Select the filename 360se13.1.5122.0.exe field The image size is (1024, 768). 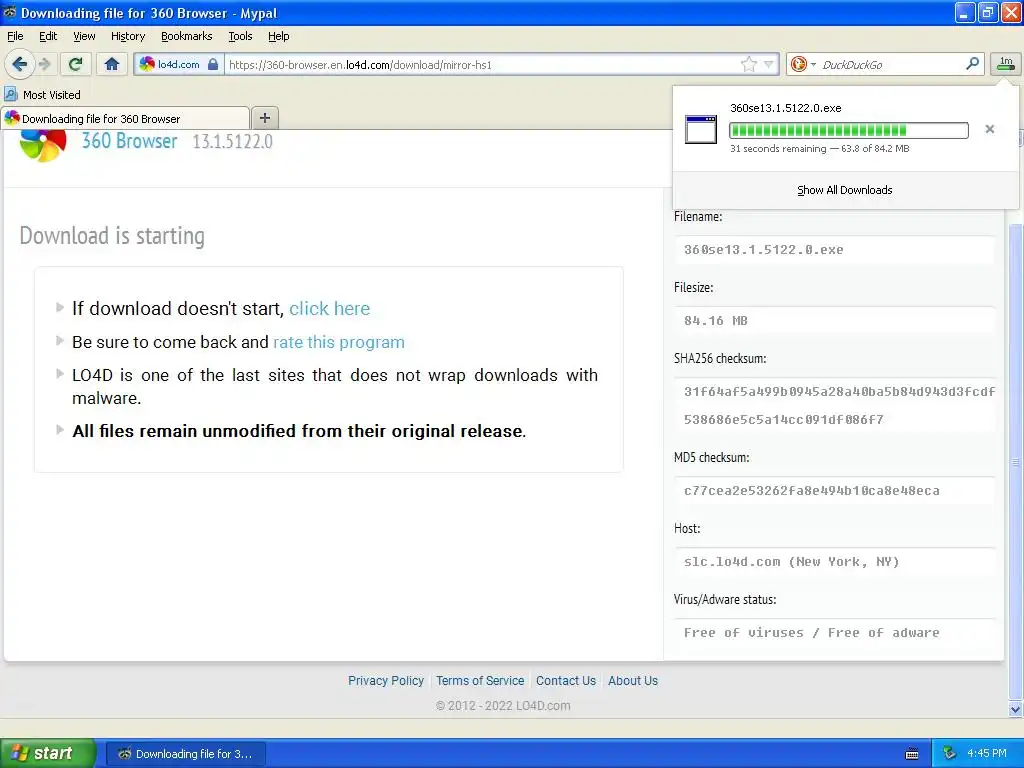835,249
